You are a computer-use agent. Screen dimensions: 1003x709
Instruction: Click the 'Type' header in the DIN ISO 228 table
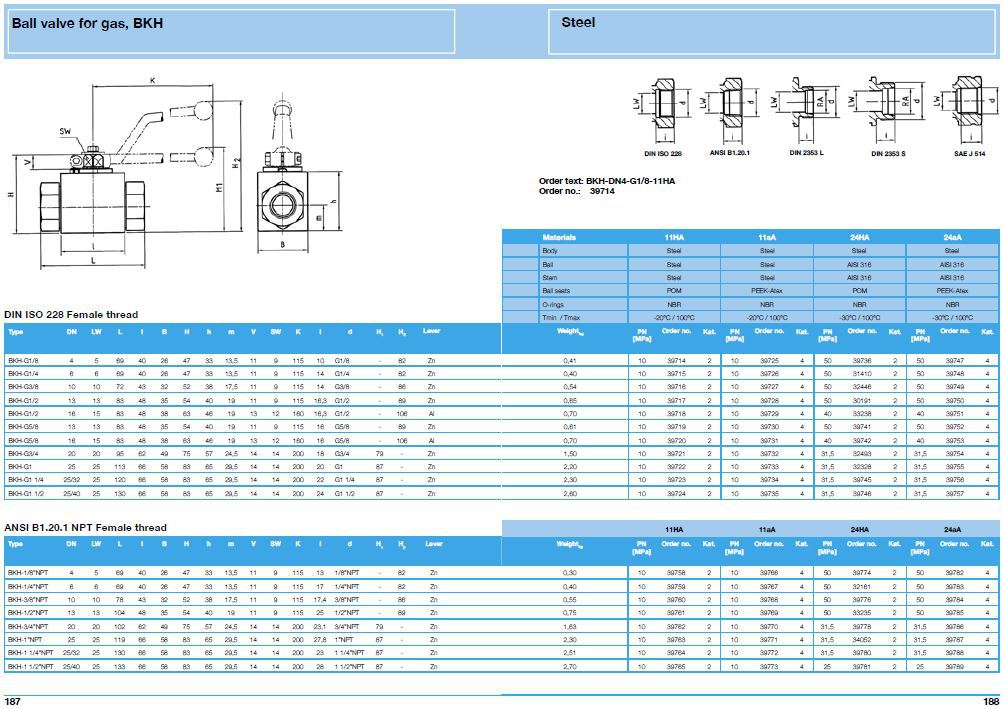15,331
